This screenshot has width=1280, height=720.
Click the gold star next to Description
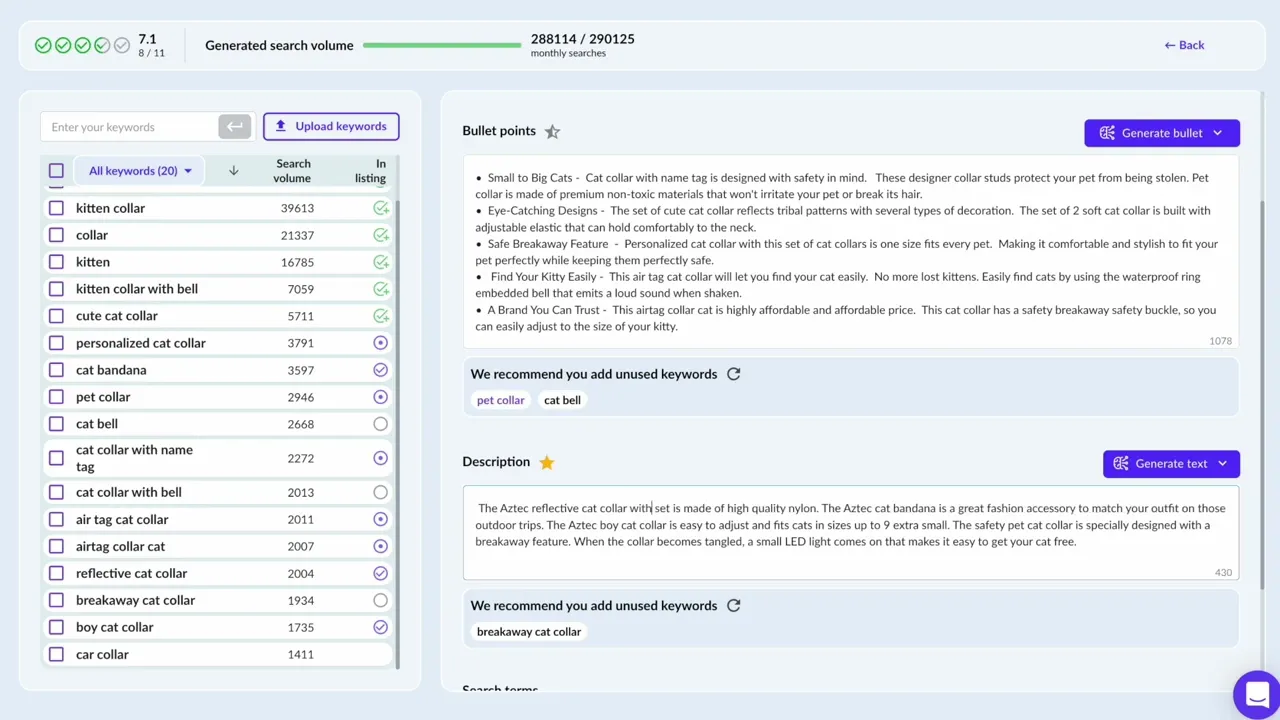coord(546,462)
